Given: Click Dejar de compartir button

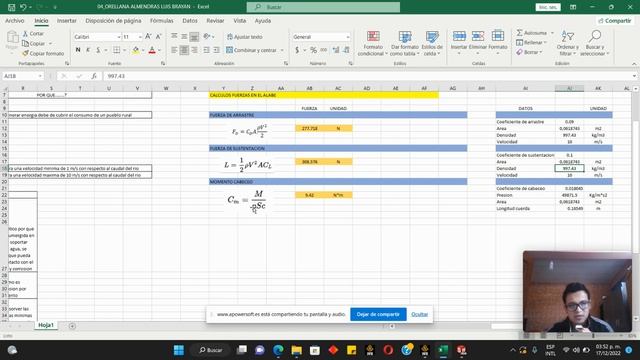Looking at the screenshot, I should (378, 314).
